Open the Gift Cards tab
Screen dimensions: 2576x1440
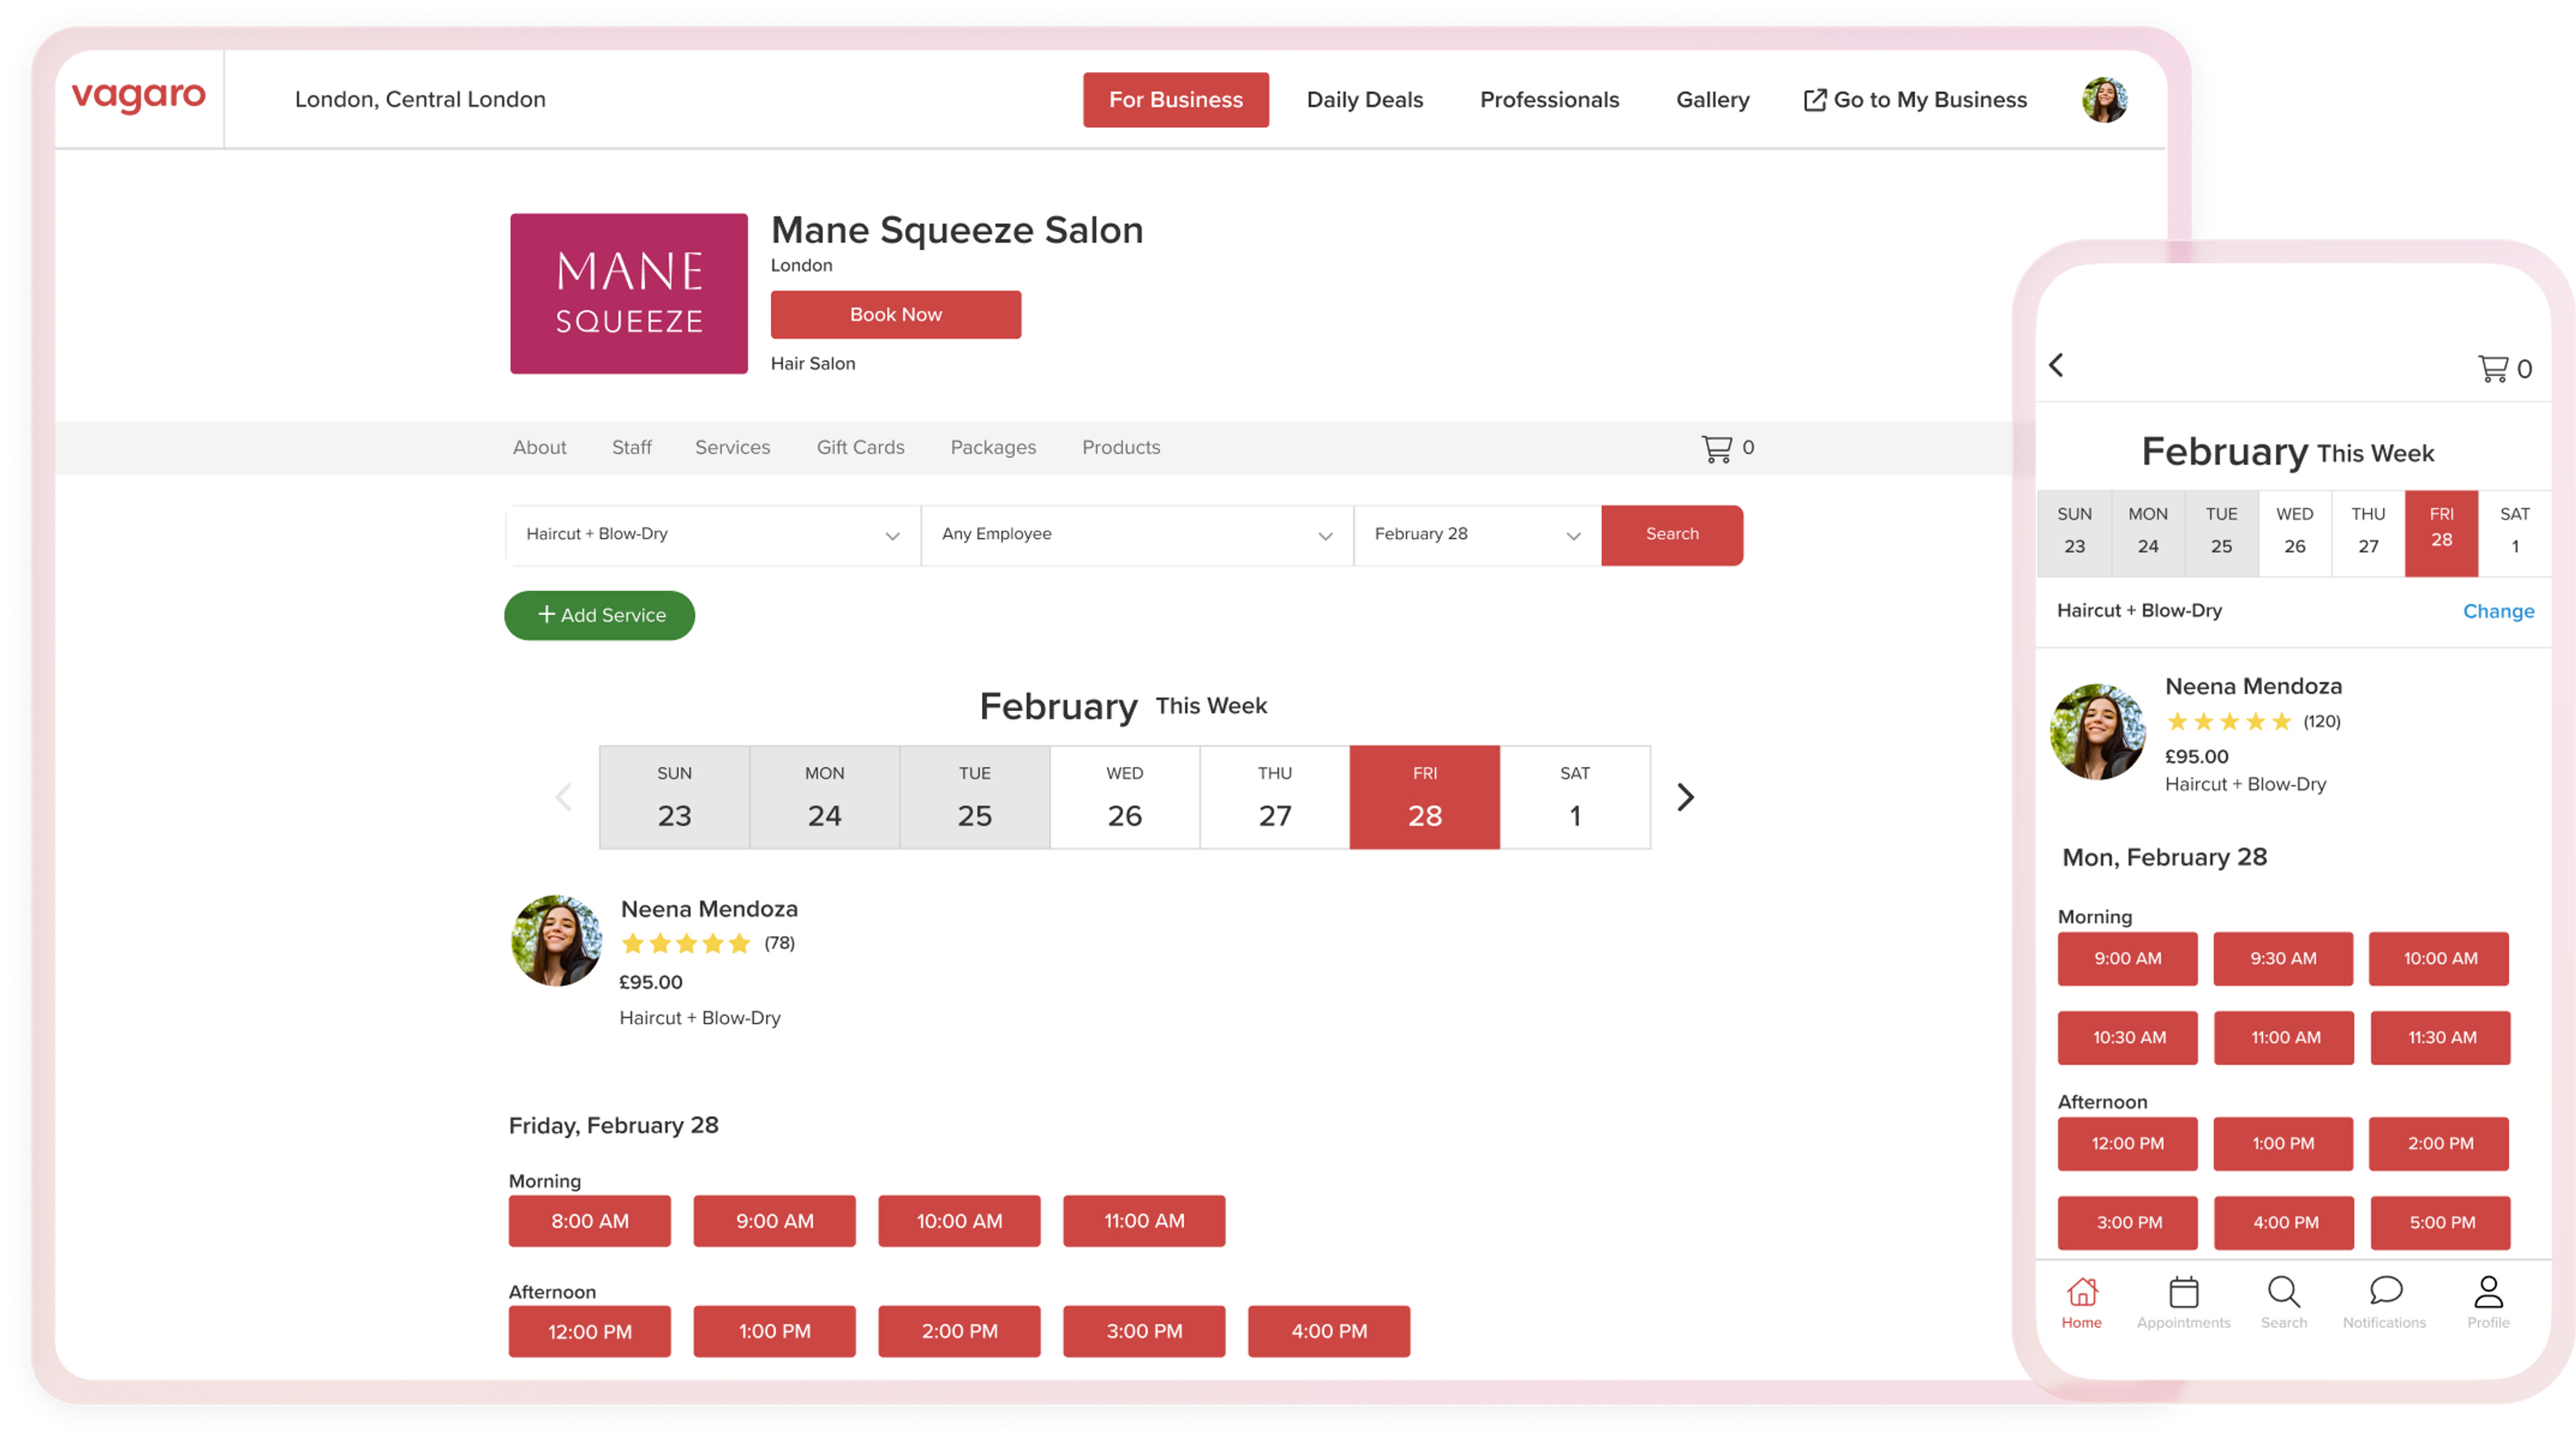pos(860,447)
